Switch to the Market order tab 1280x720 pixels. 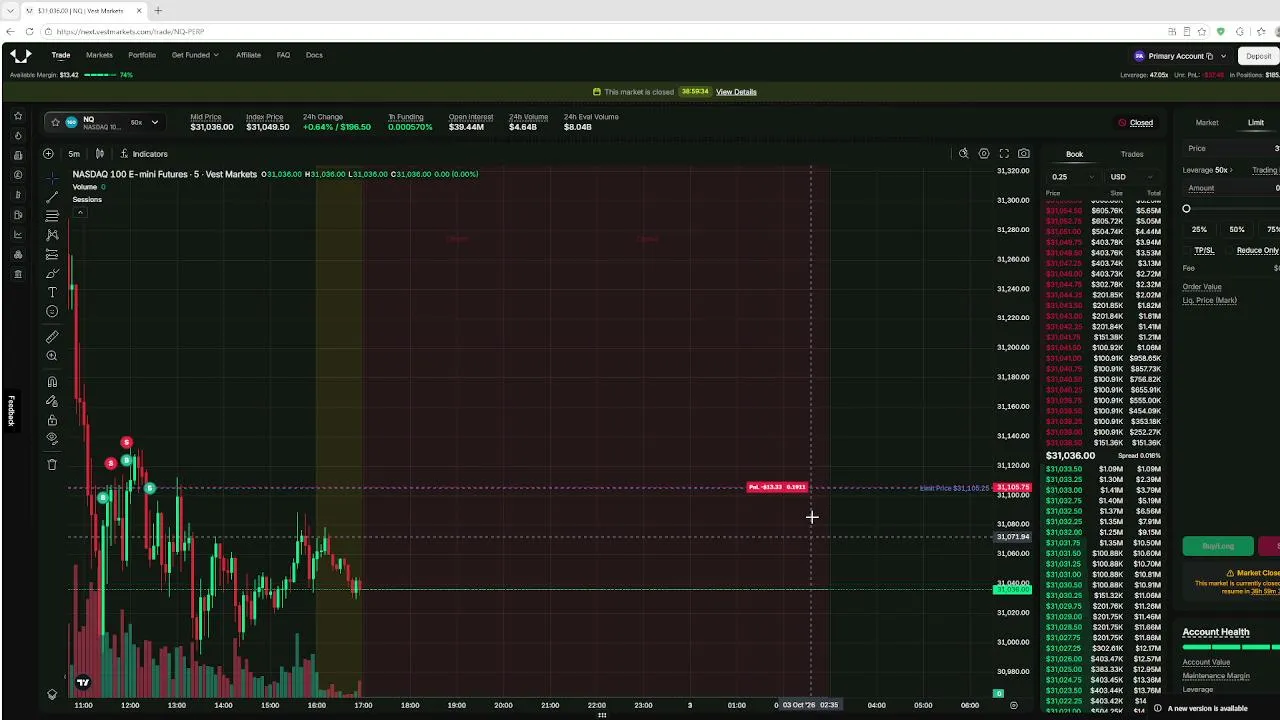coord(1207,123)
